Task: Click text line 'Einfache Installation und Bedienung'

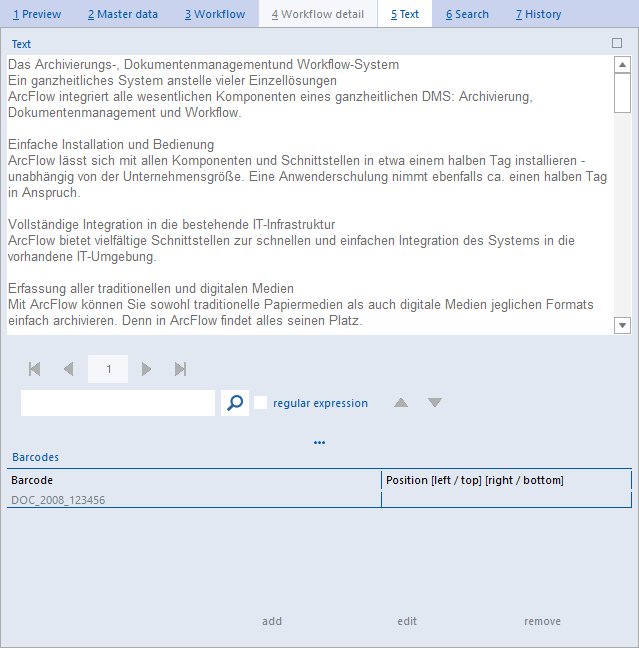Action: 111,145
